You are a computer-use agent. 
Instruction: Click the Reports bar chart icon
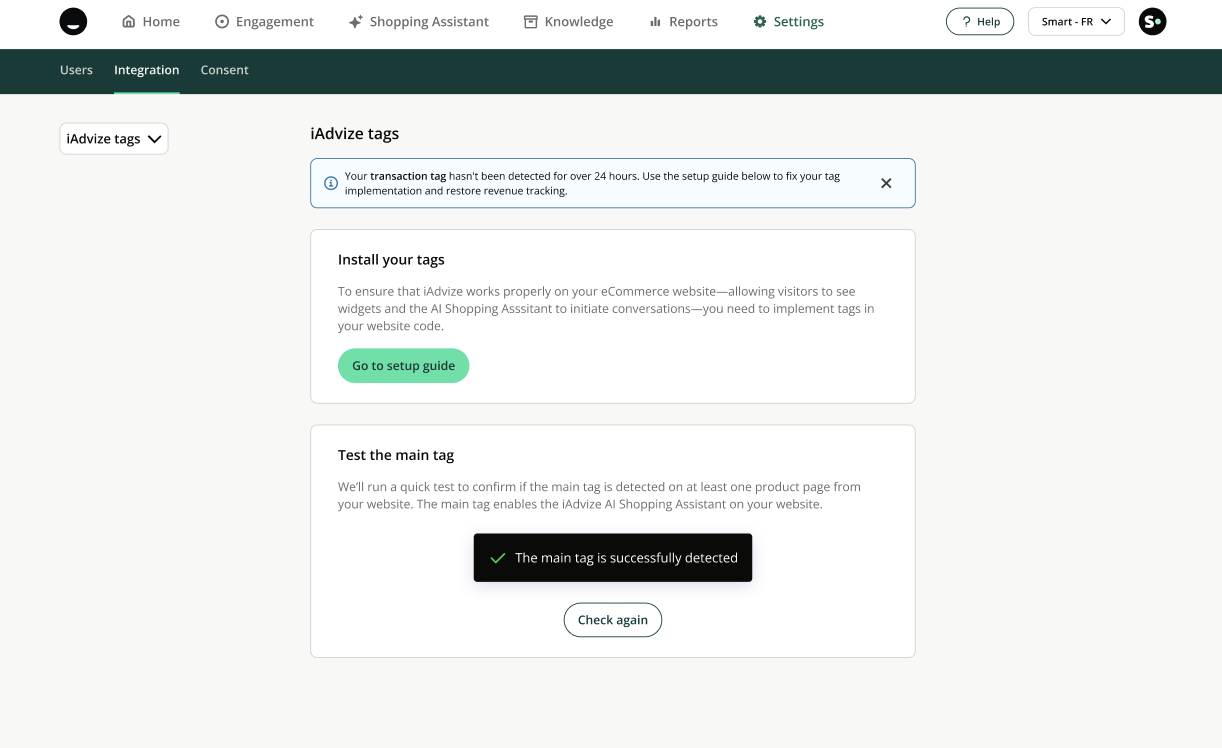(655, 22)
